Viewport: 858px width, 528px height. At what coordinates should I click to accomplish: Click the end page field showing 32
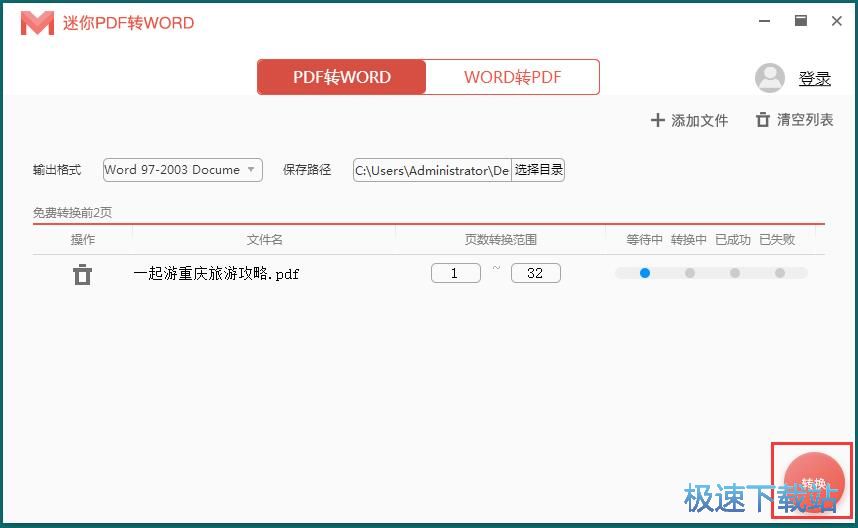point(536,273)
